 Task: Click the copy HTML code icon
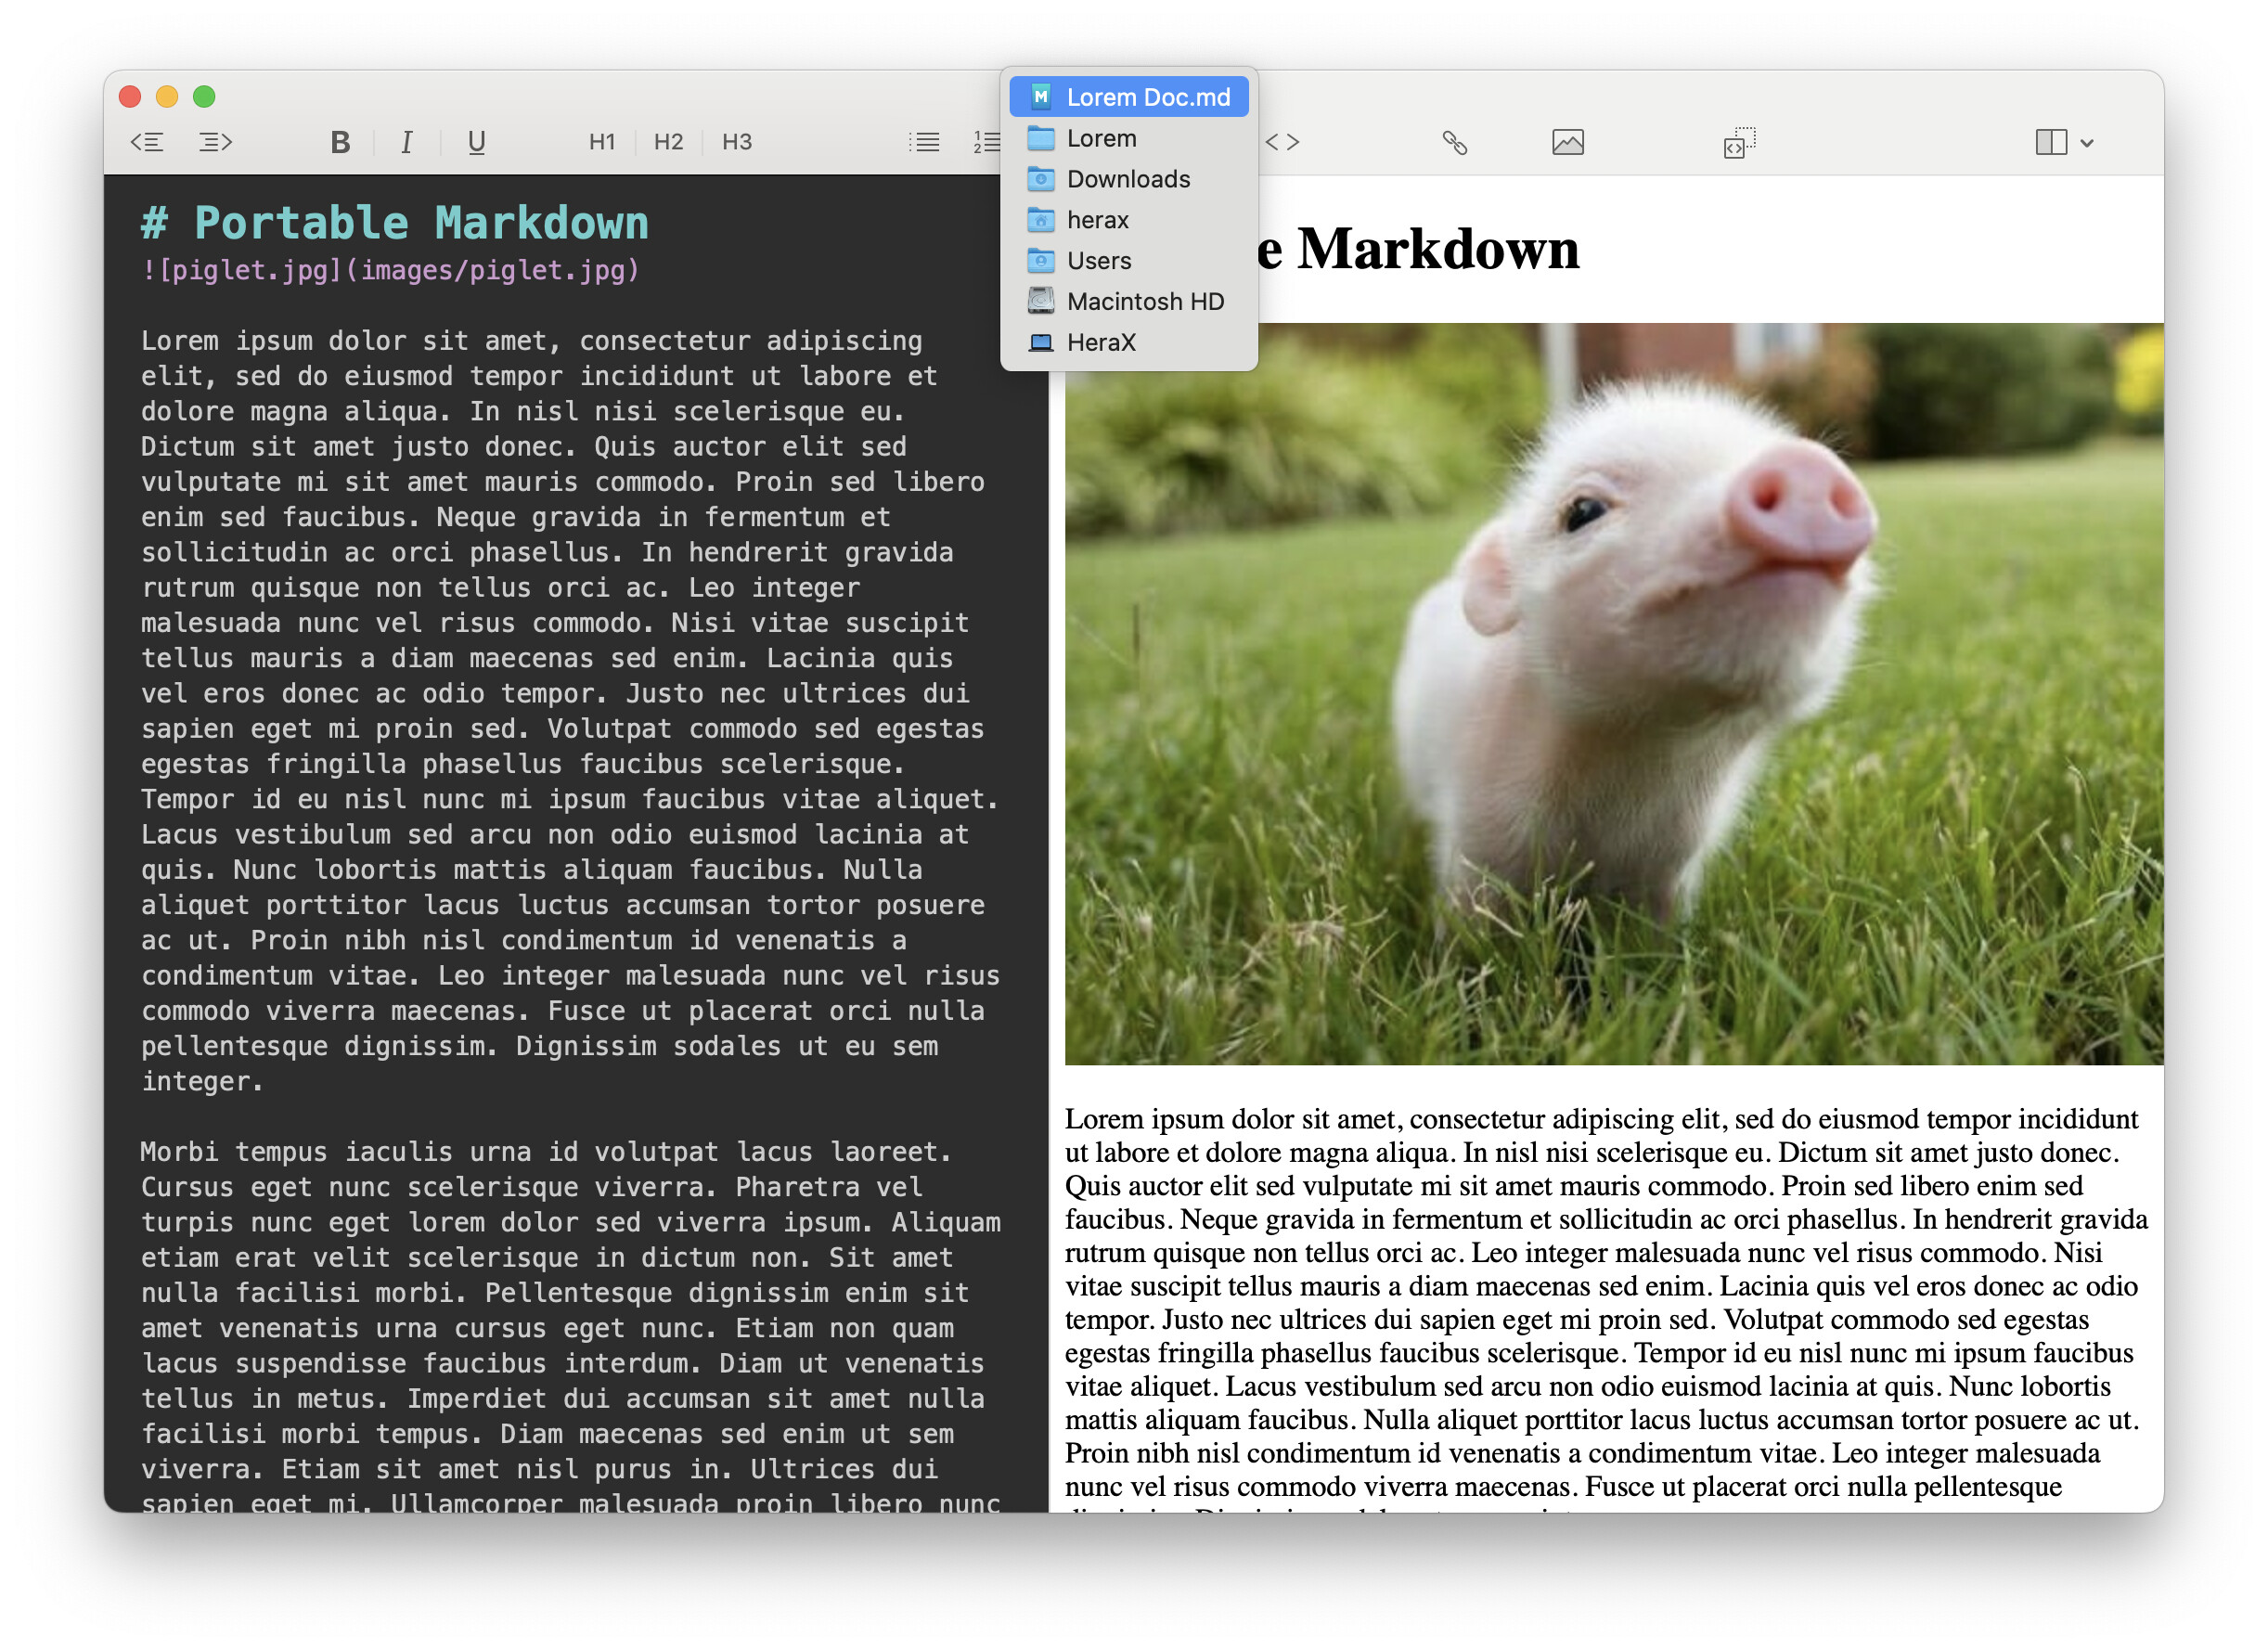point(1739,142)
